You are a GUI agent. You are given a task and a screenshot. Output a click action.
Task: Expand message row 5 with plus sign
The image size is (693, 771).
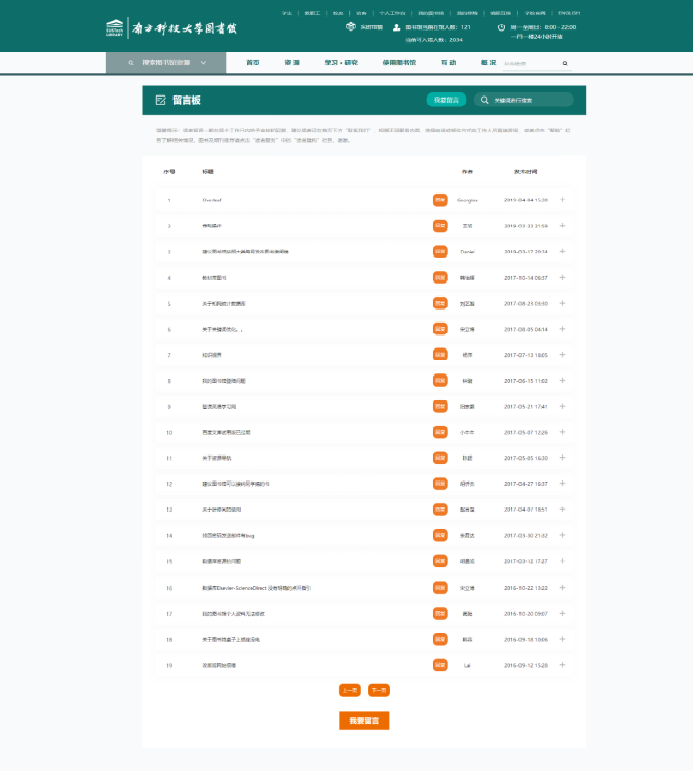pos(563,303)
